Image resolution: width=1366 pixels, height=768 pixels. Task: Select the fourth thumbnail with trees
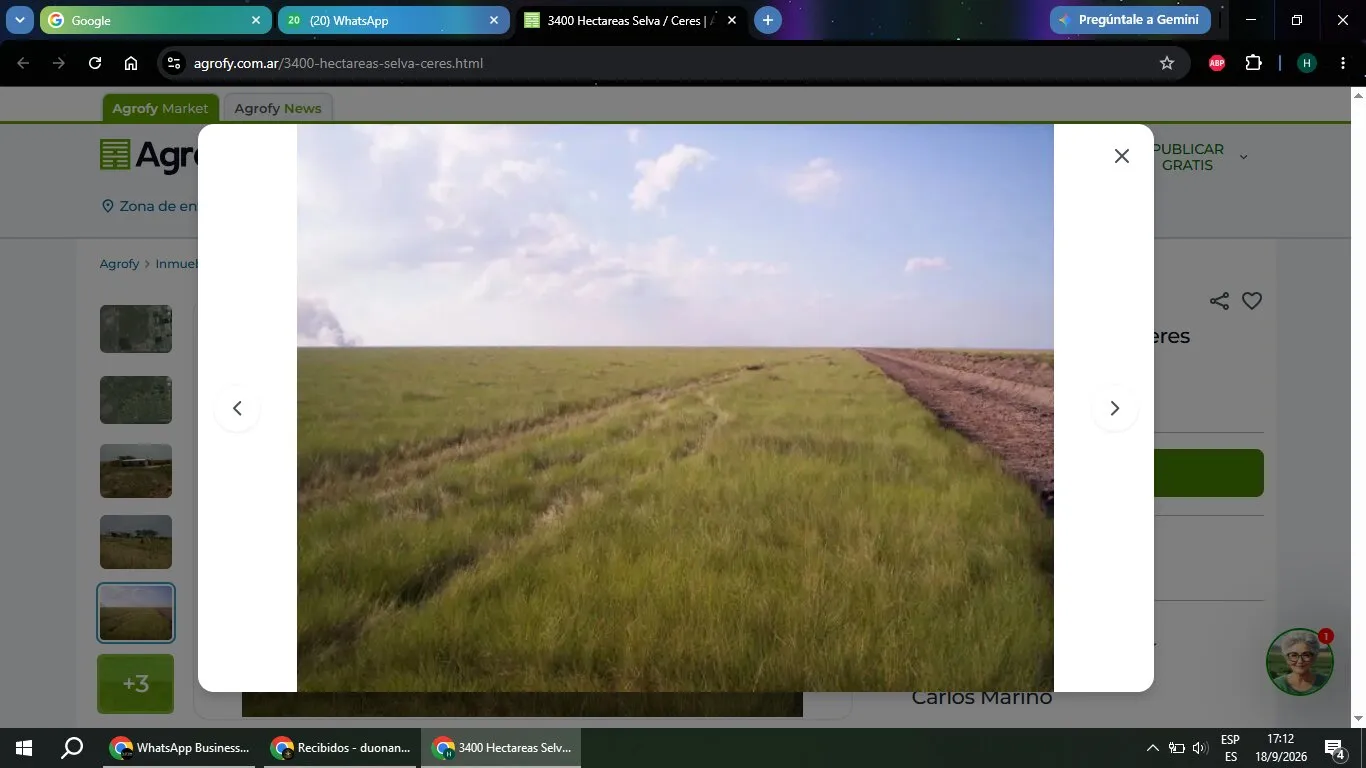136,542
